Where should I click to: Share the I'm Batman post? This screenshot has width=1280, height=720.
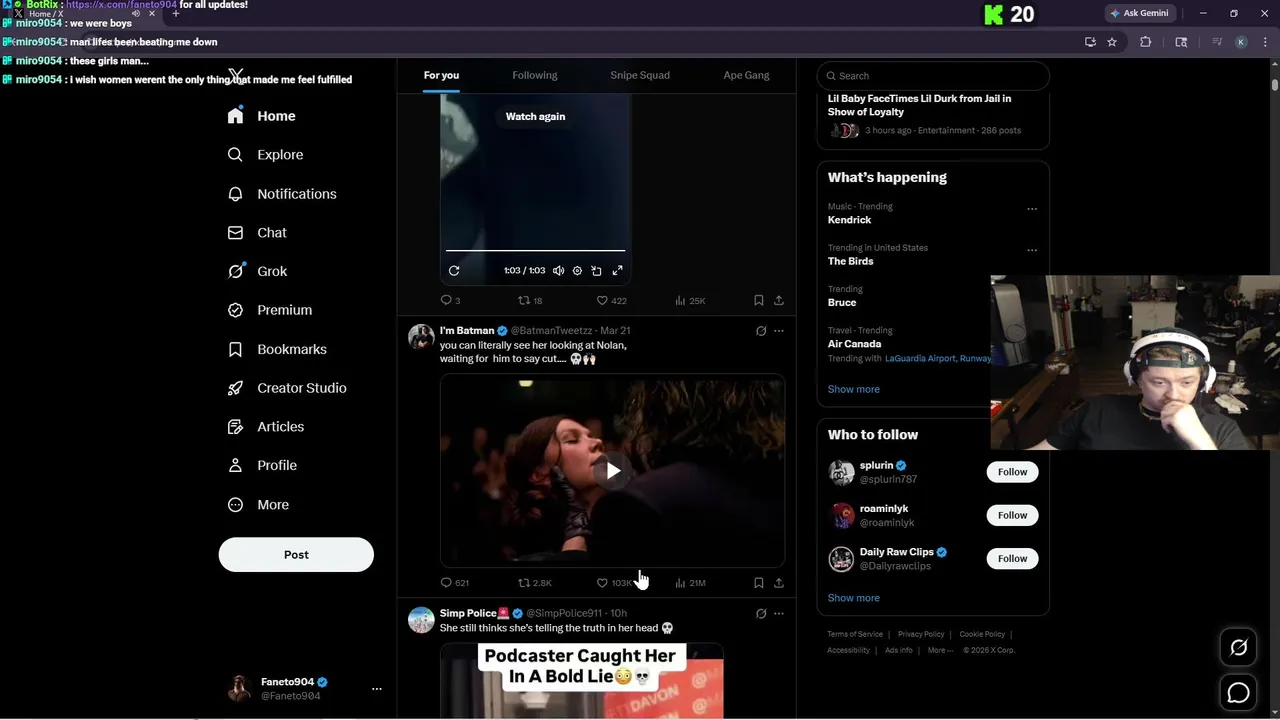[x=779, y=583]
